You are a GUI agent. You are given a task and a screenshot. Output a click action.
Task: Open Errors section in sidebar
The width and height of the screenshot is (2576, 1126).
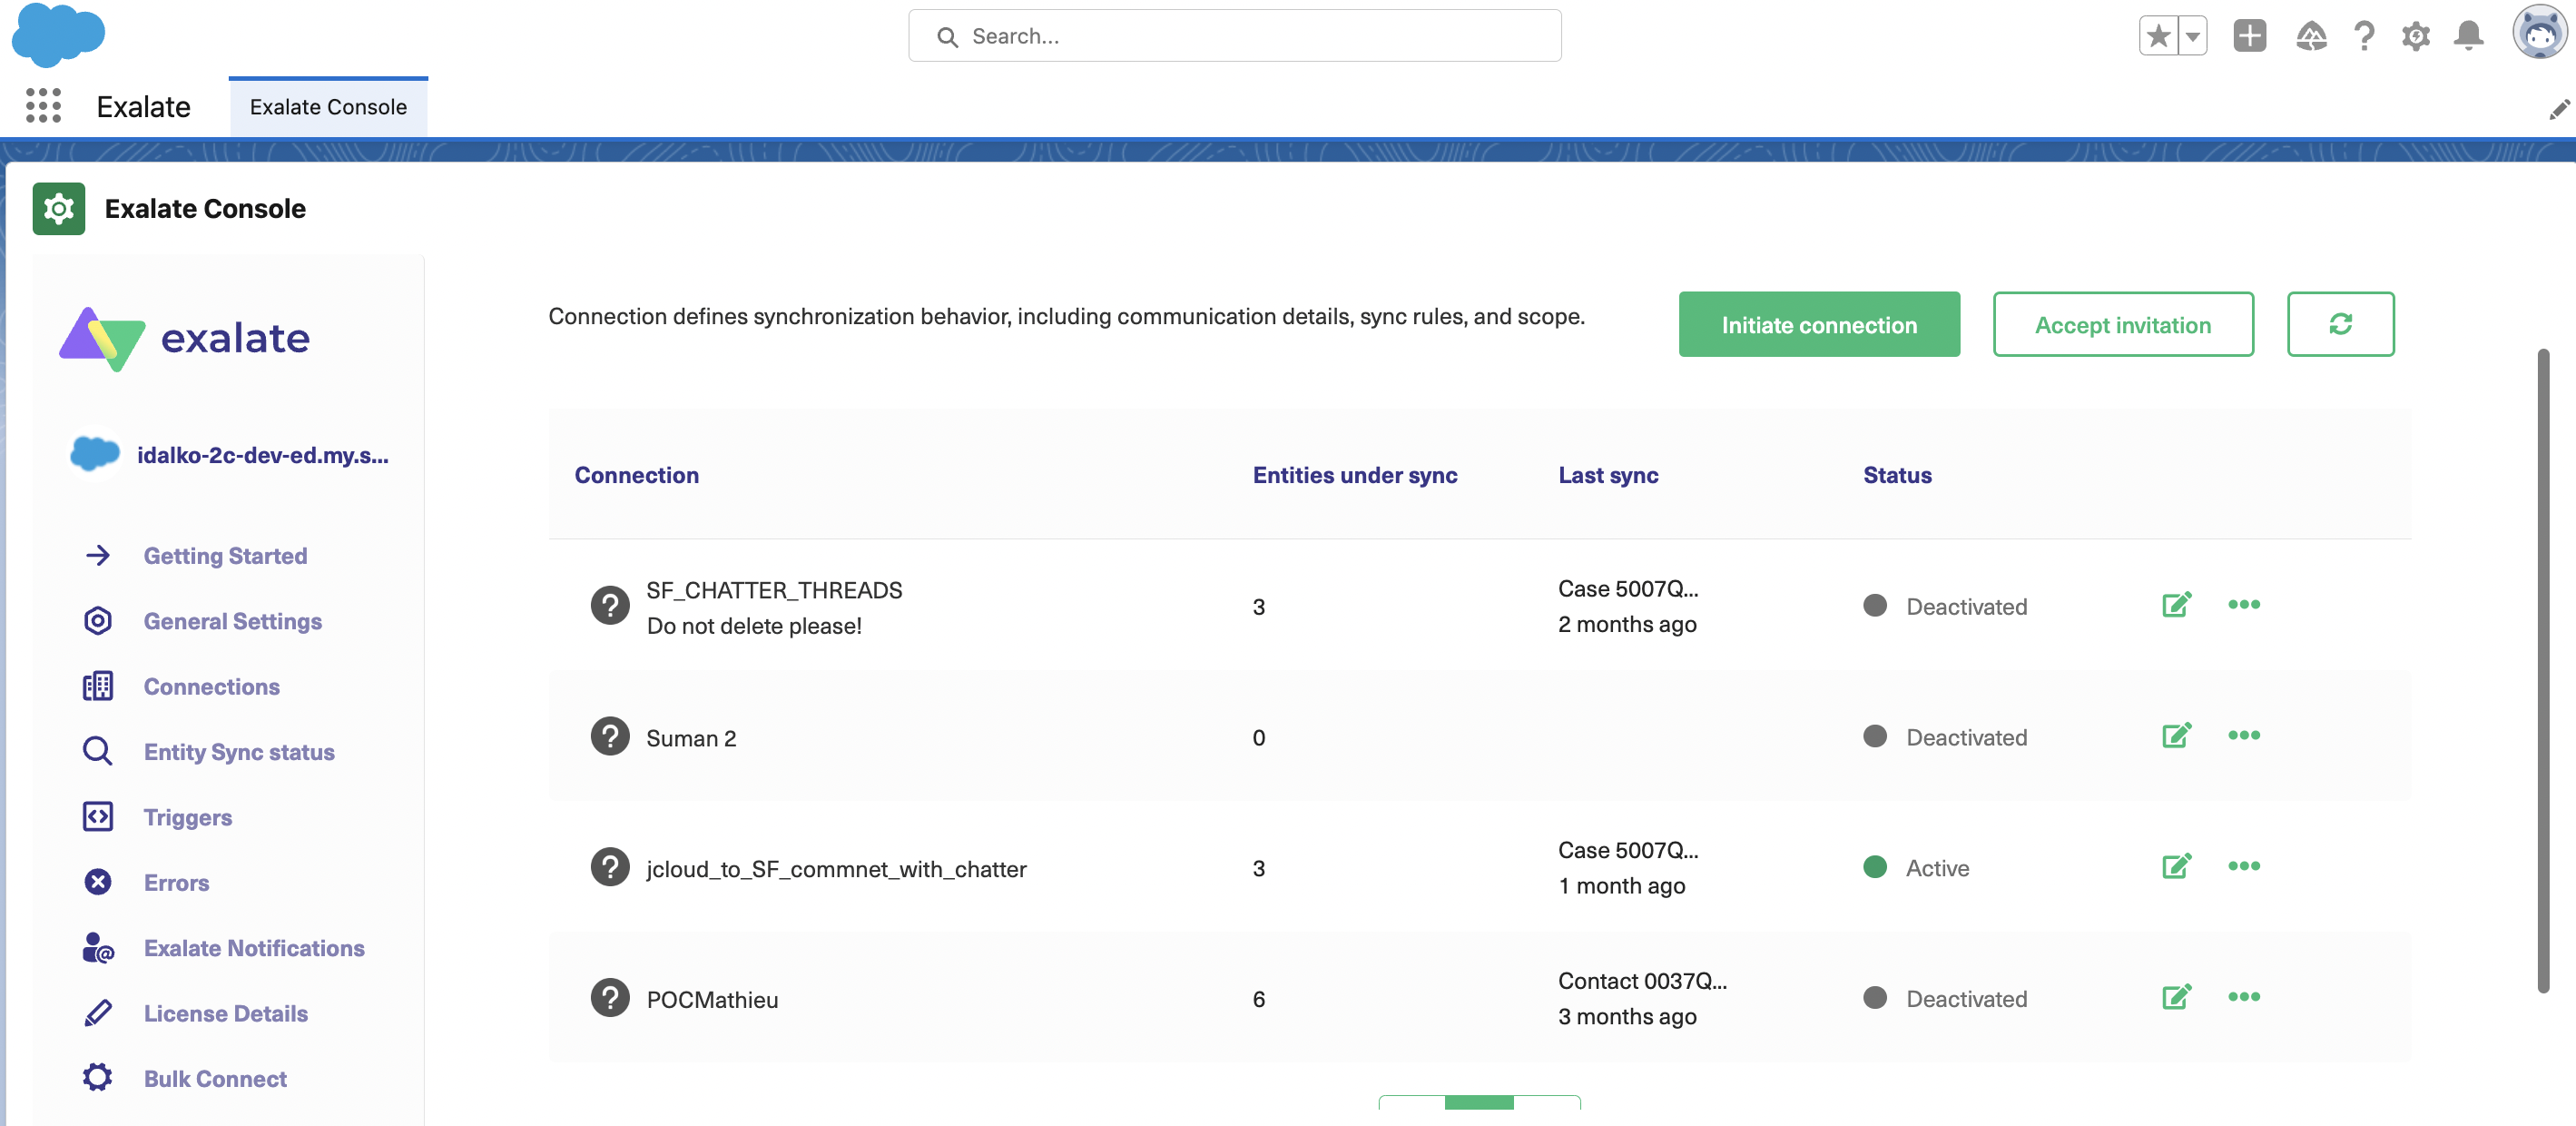tap(176, 881)
